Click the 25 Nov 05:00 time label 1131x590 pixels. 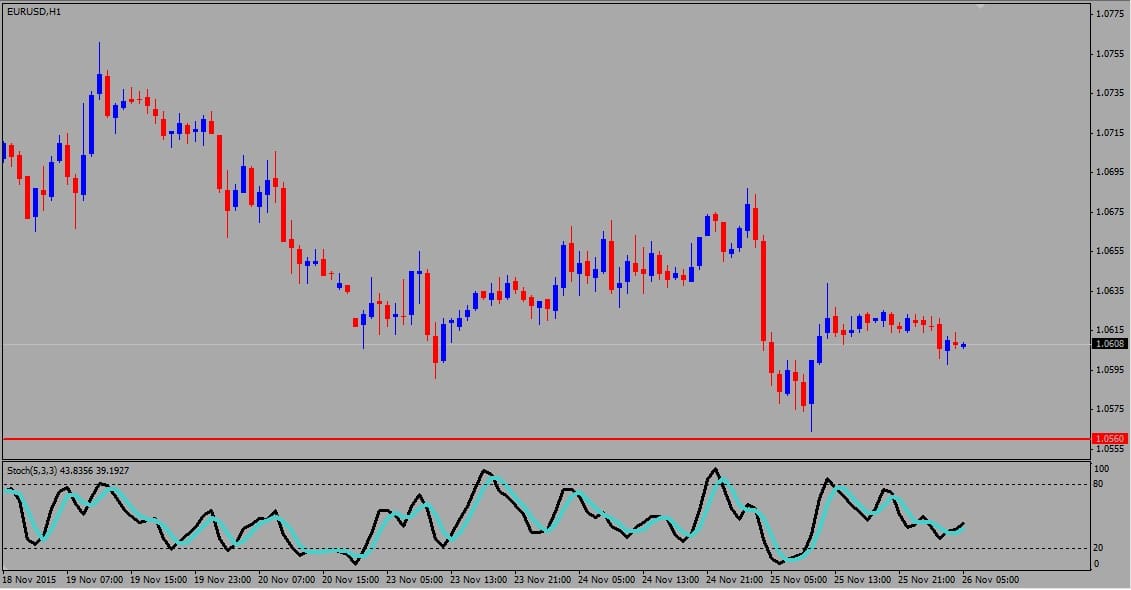[x=798, y=579]
